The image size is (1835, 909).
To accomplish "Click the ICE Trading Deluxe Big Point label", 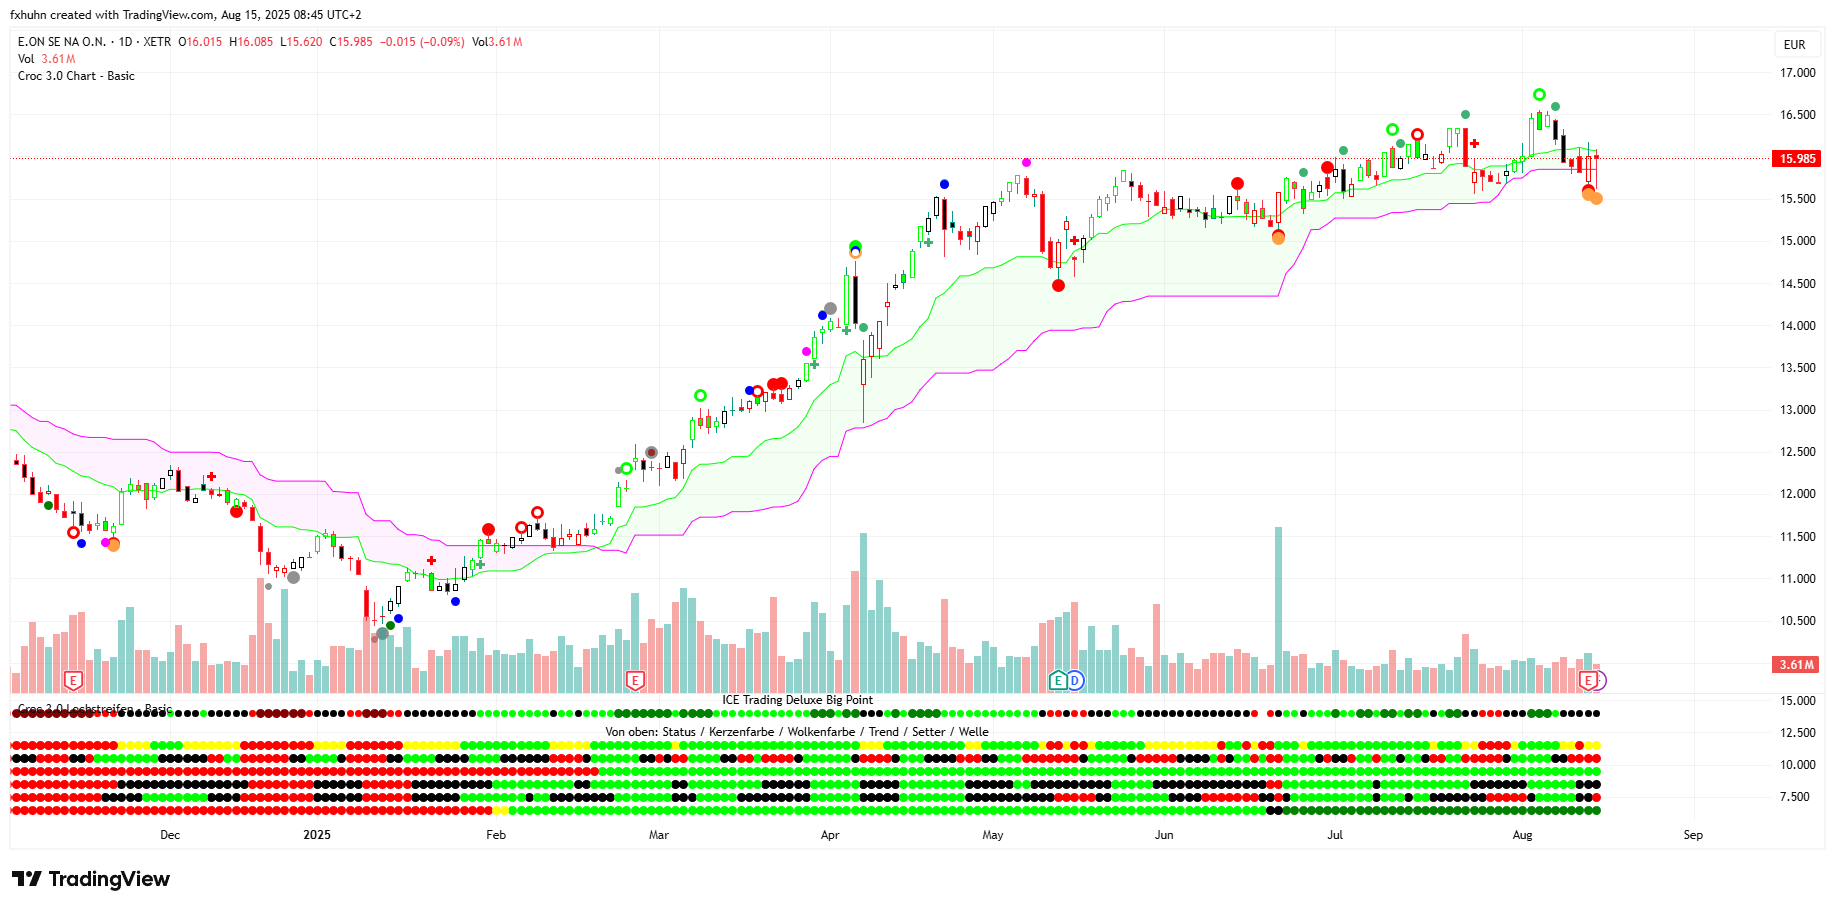I will pos(797,700).
